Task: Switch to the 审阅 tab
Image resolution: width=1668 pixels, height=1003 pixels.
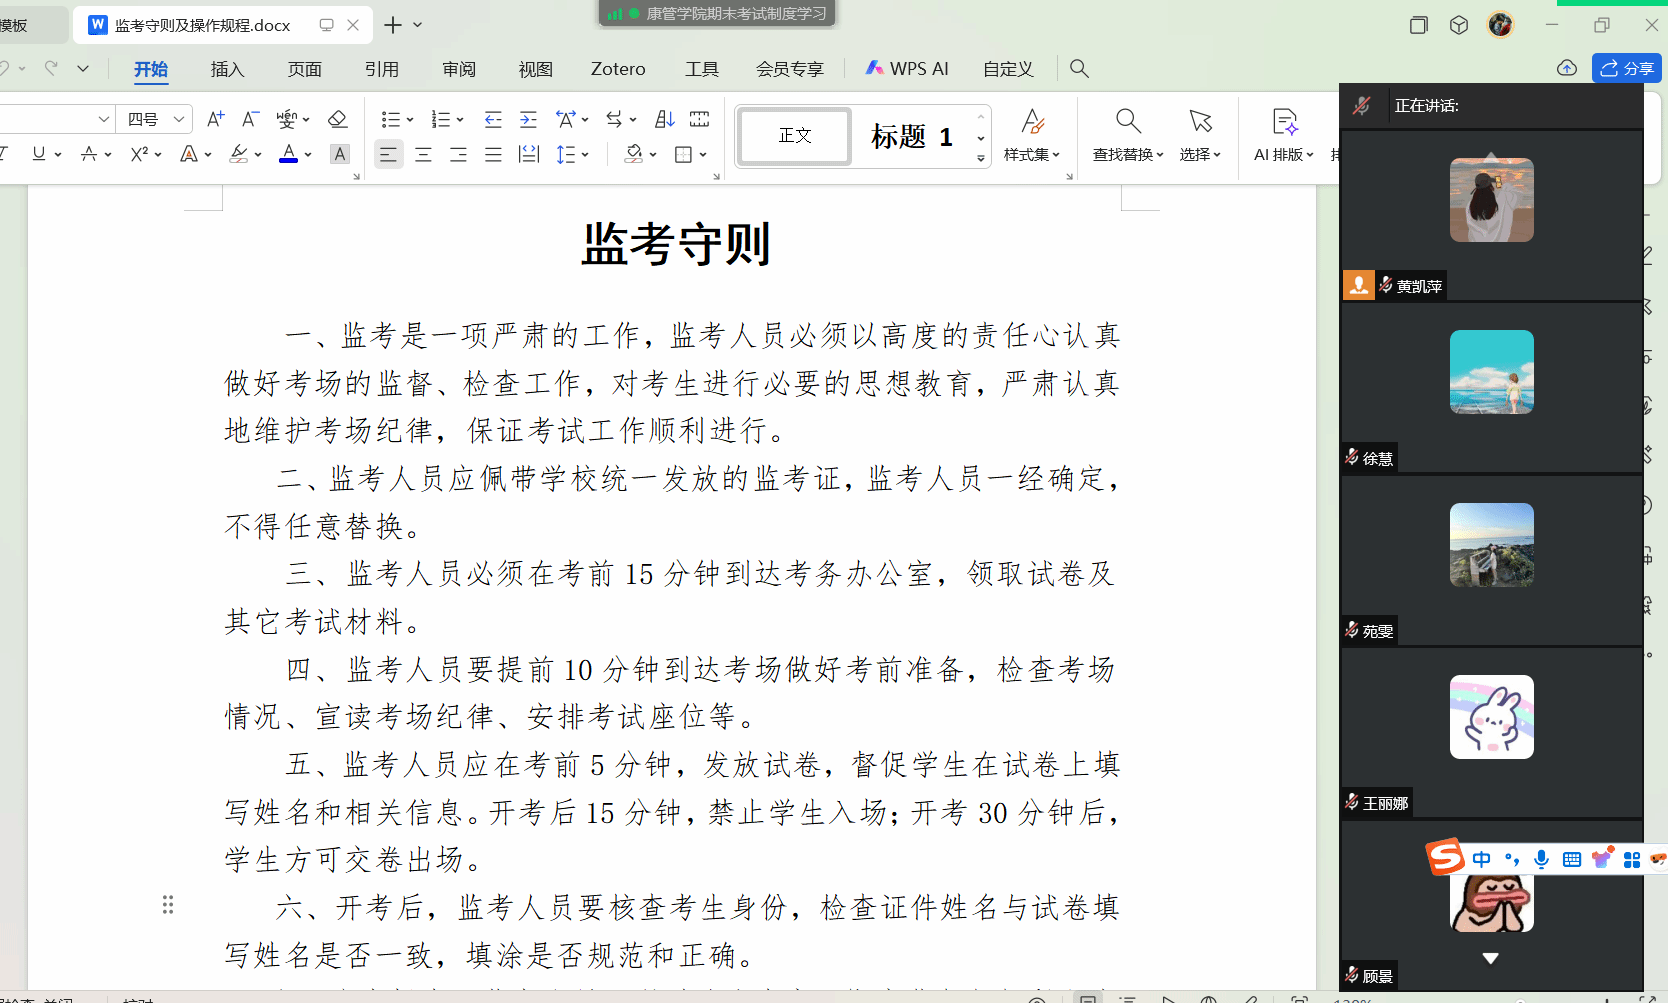Action: pyautogui.click(x=459, y=69)
